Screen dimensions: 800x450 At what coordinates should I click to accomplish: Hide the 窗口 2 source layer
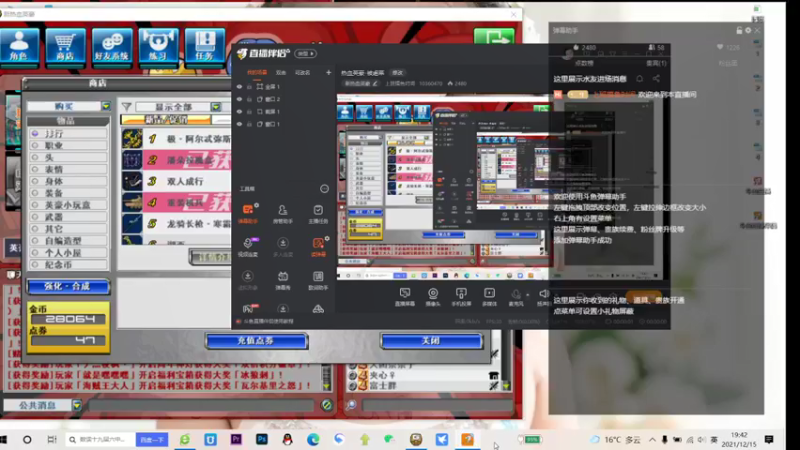pyautogui.click(x=239, y=99)
